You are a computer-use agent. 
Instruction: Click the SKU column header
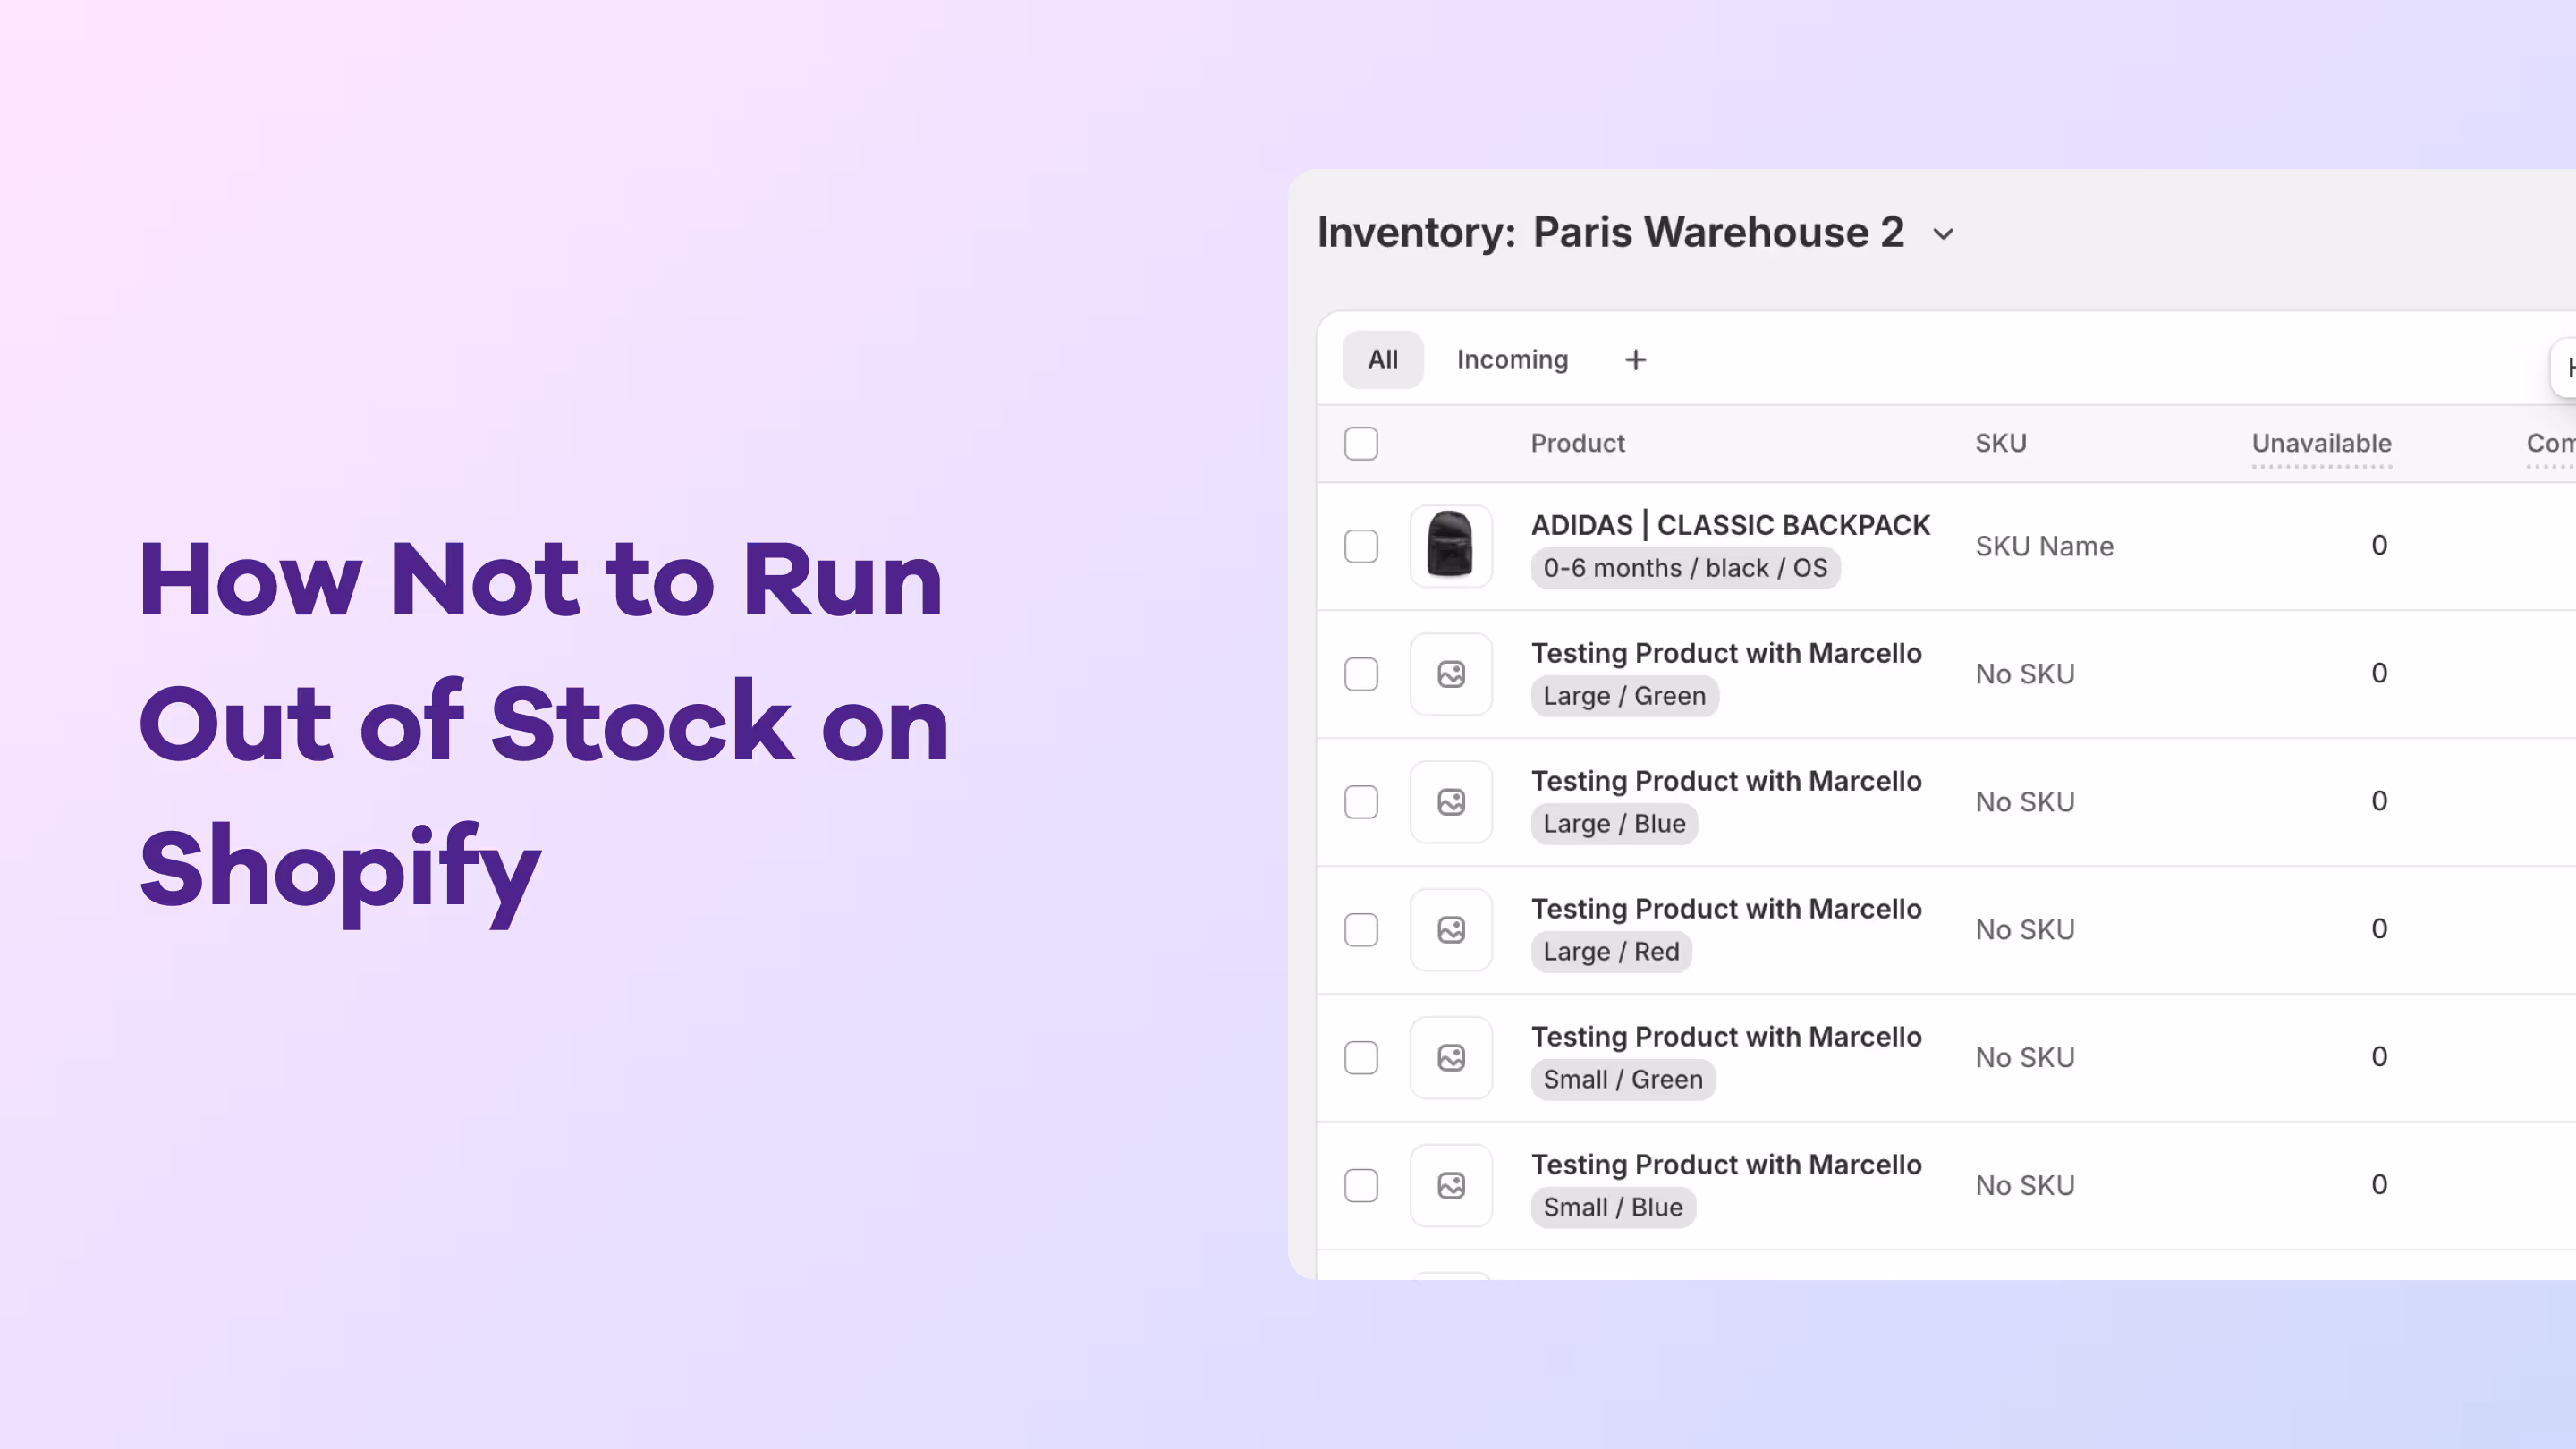(2000, 443)
